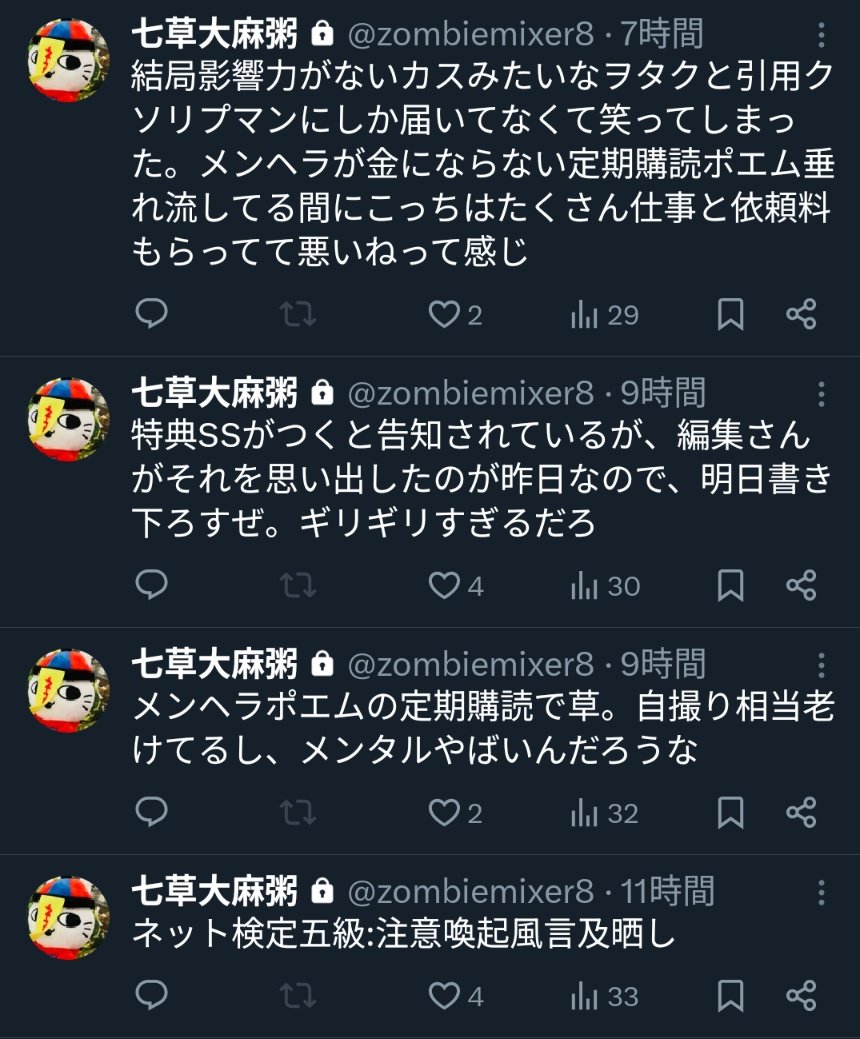Reply to the ネット検定五級 tweet
Viewport: 860px width, 1039px height.
[x=151, y=996]
